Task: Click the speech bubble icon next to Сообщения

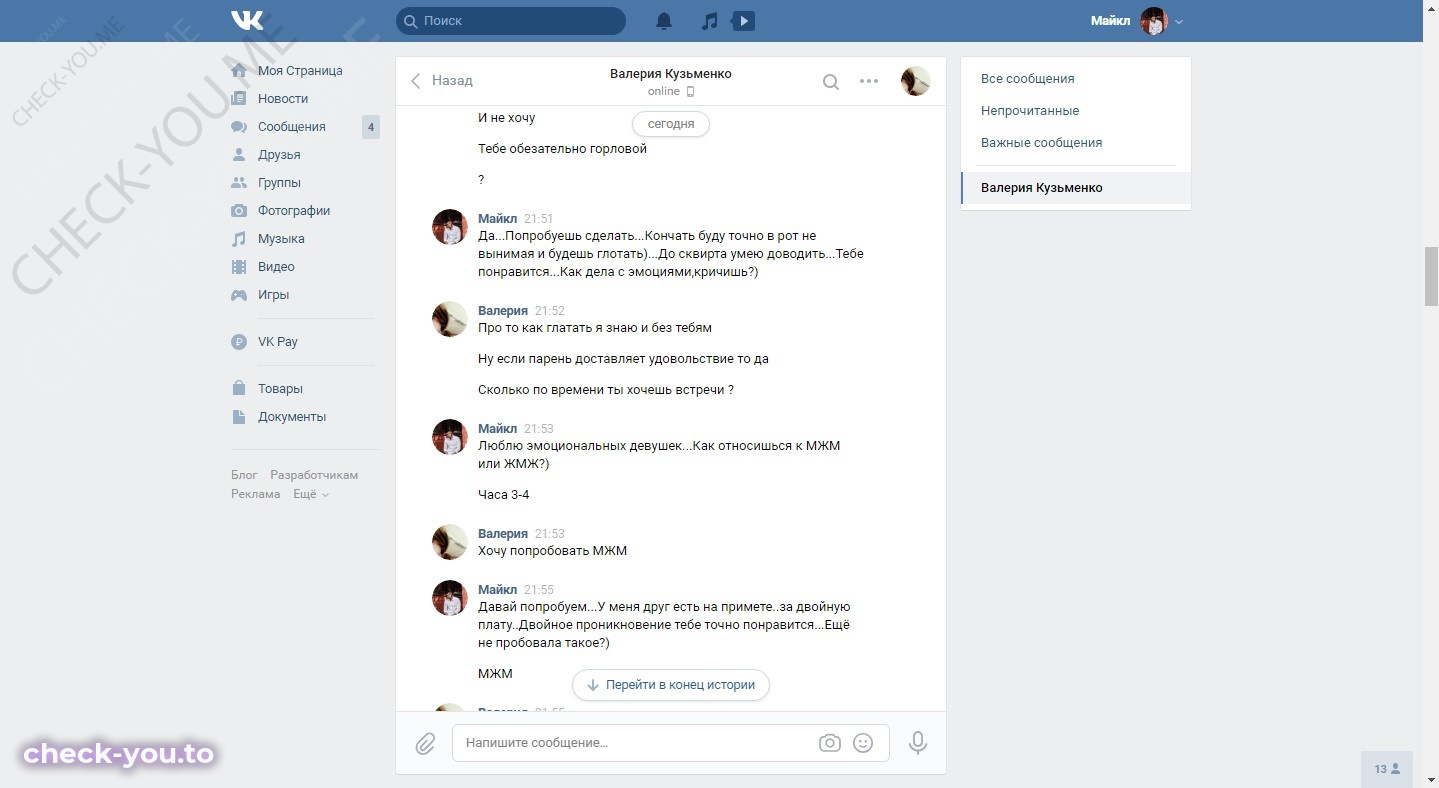Action: (x=239, y=127)
